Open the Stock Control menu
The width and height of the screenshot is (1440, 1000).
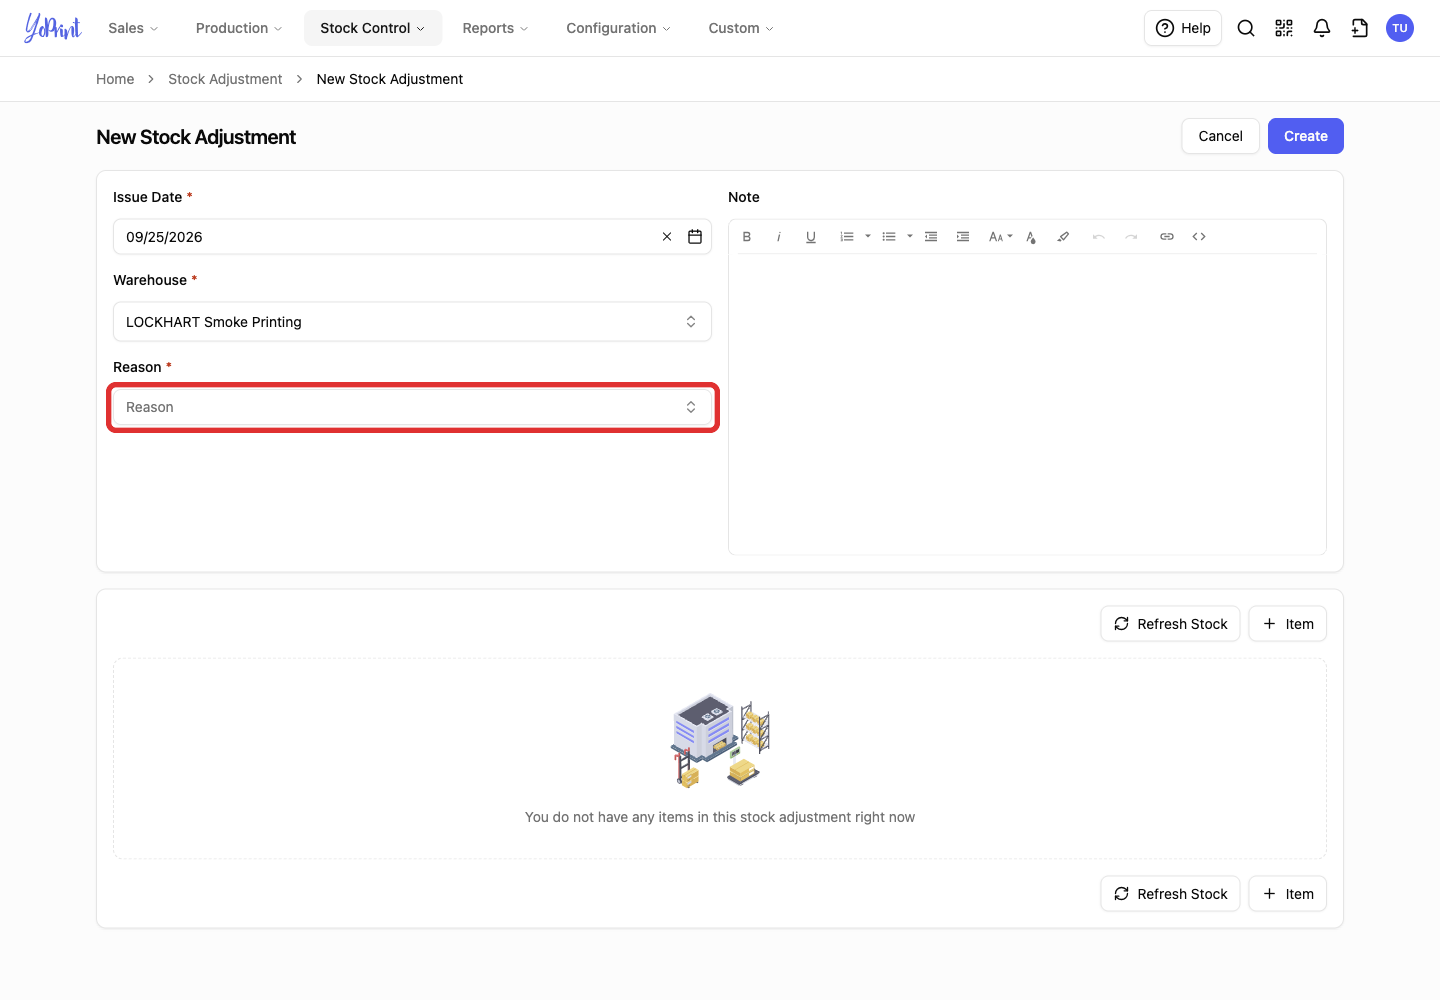(373, 28)
